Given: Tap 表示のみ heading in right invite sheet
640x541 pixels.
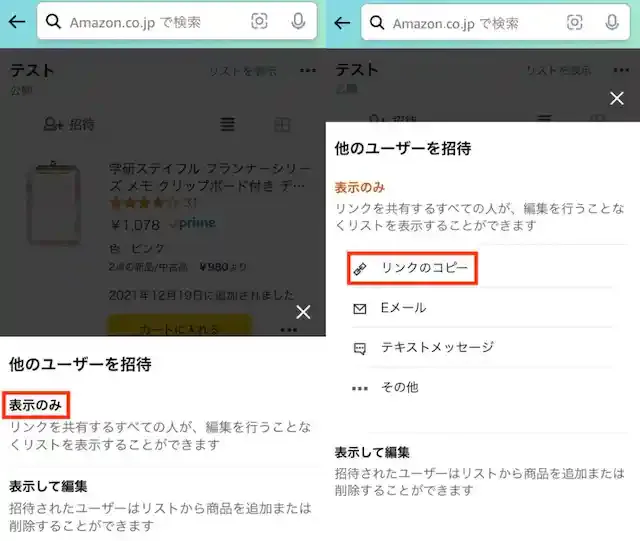Looking at the screenshot, I should 360,187.
